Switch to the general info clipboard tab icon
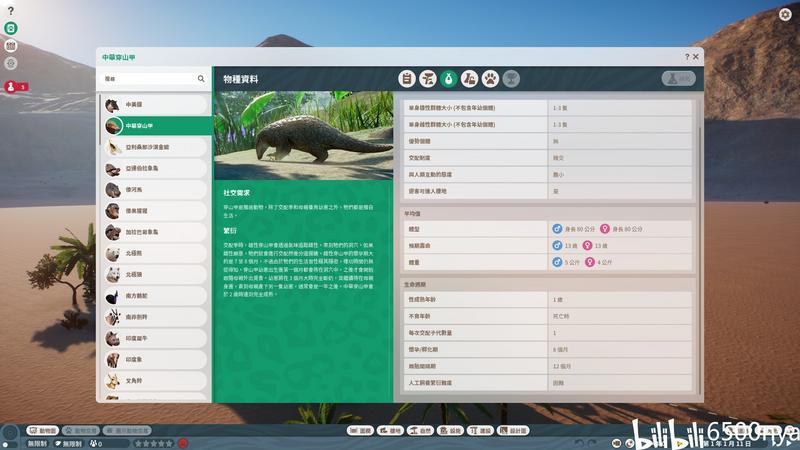The image size is (800, 450). (x=407, y=79)
